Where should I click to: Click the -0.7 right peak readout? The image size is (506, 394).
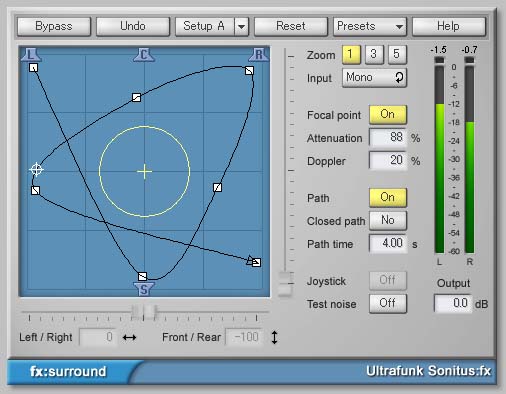point(469,50)
